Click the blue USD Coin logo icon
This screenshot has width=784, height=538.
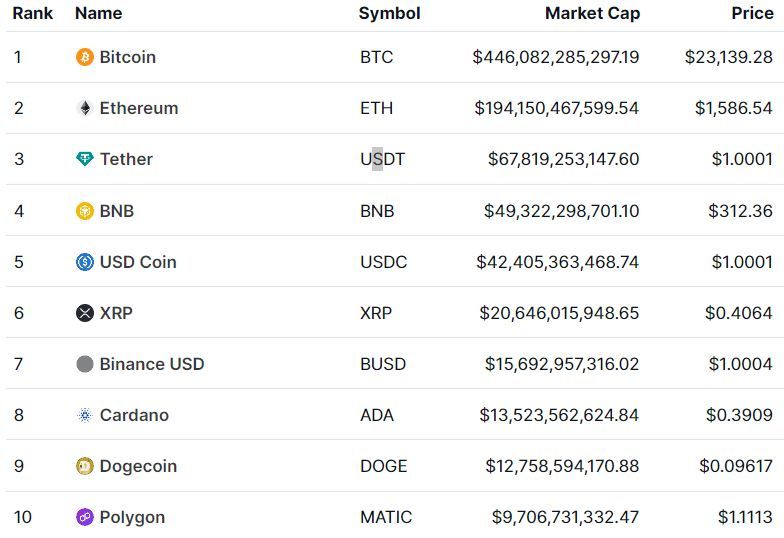(84, 262)
